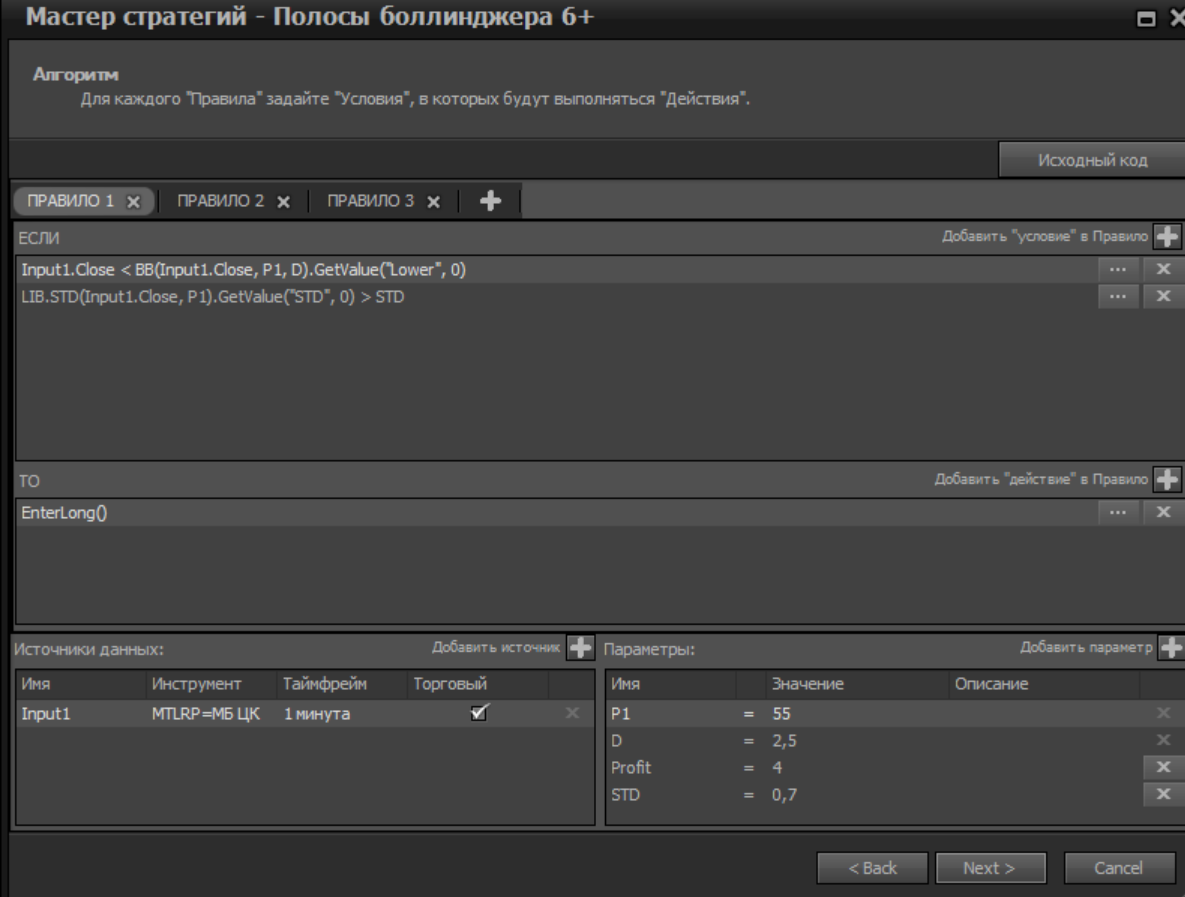Screen dimensions: 1185x897
Task: Click the Исходный код button
Action: pyautogui.click(x=1090, y=160)
